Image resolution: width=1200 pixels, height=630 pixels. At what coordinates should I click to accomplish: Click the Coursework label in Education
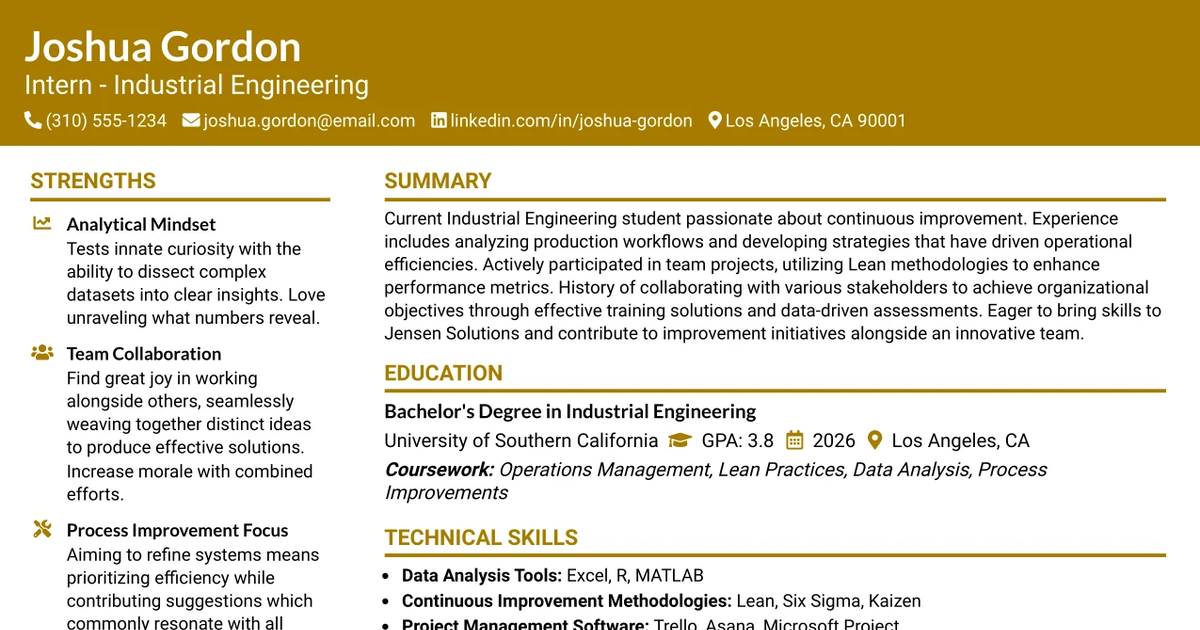coord(439,469)
